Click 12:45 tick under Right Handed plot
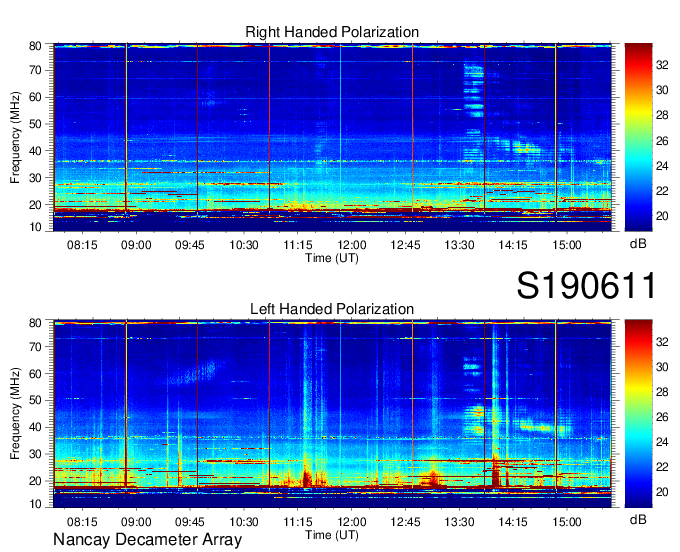Viewport: 680px width, 552px height. [x=405, y=245]
